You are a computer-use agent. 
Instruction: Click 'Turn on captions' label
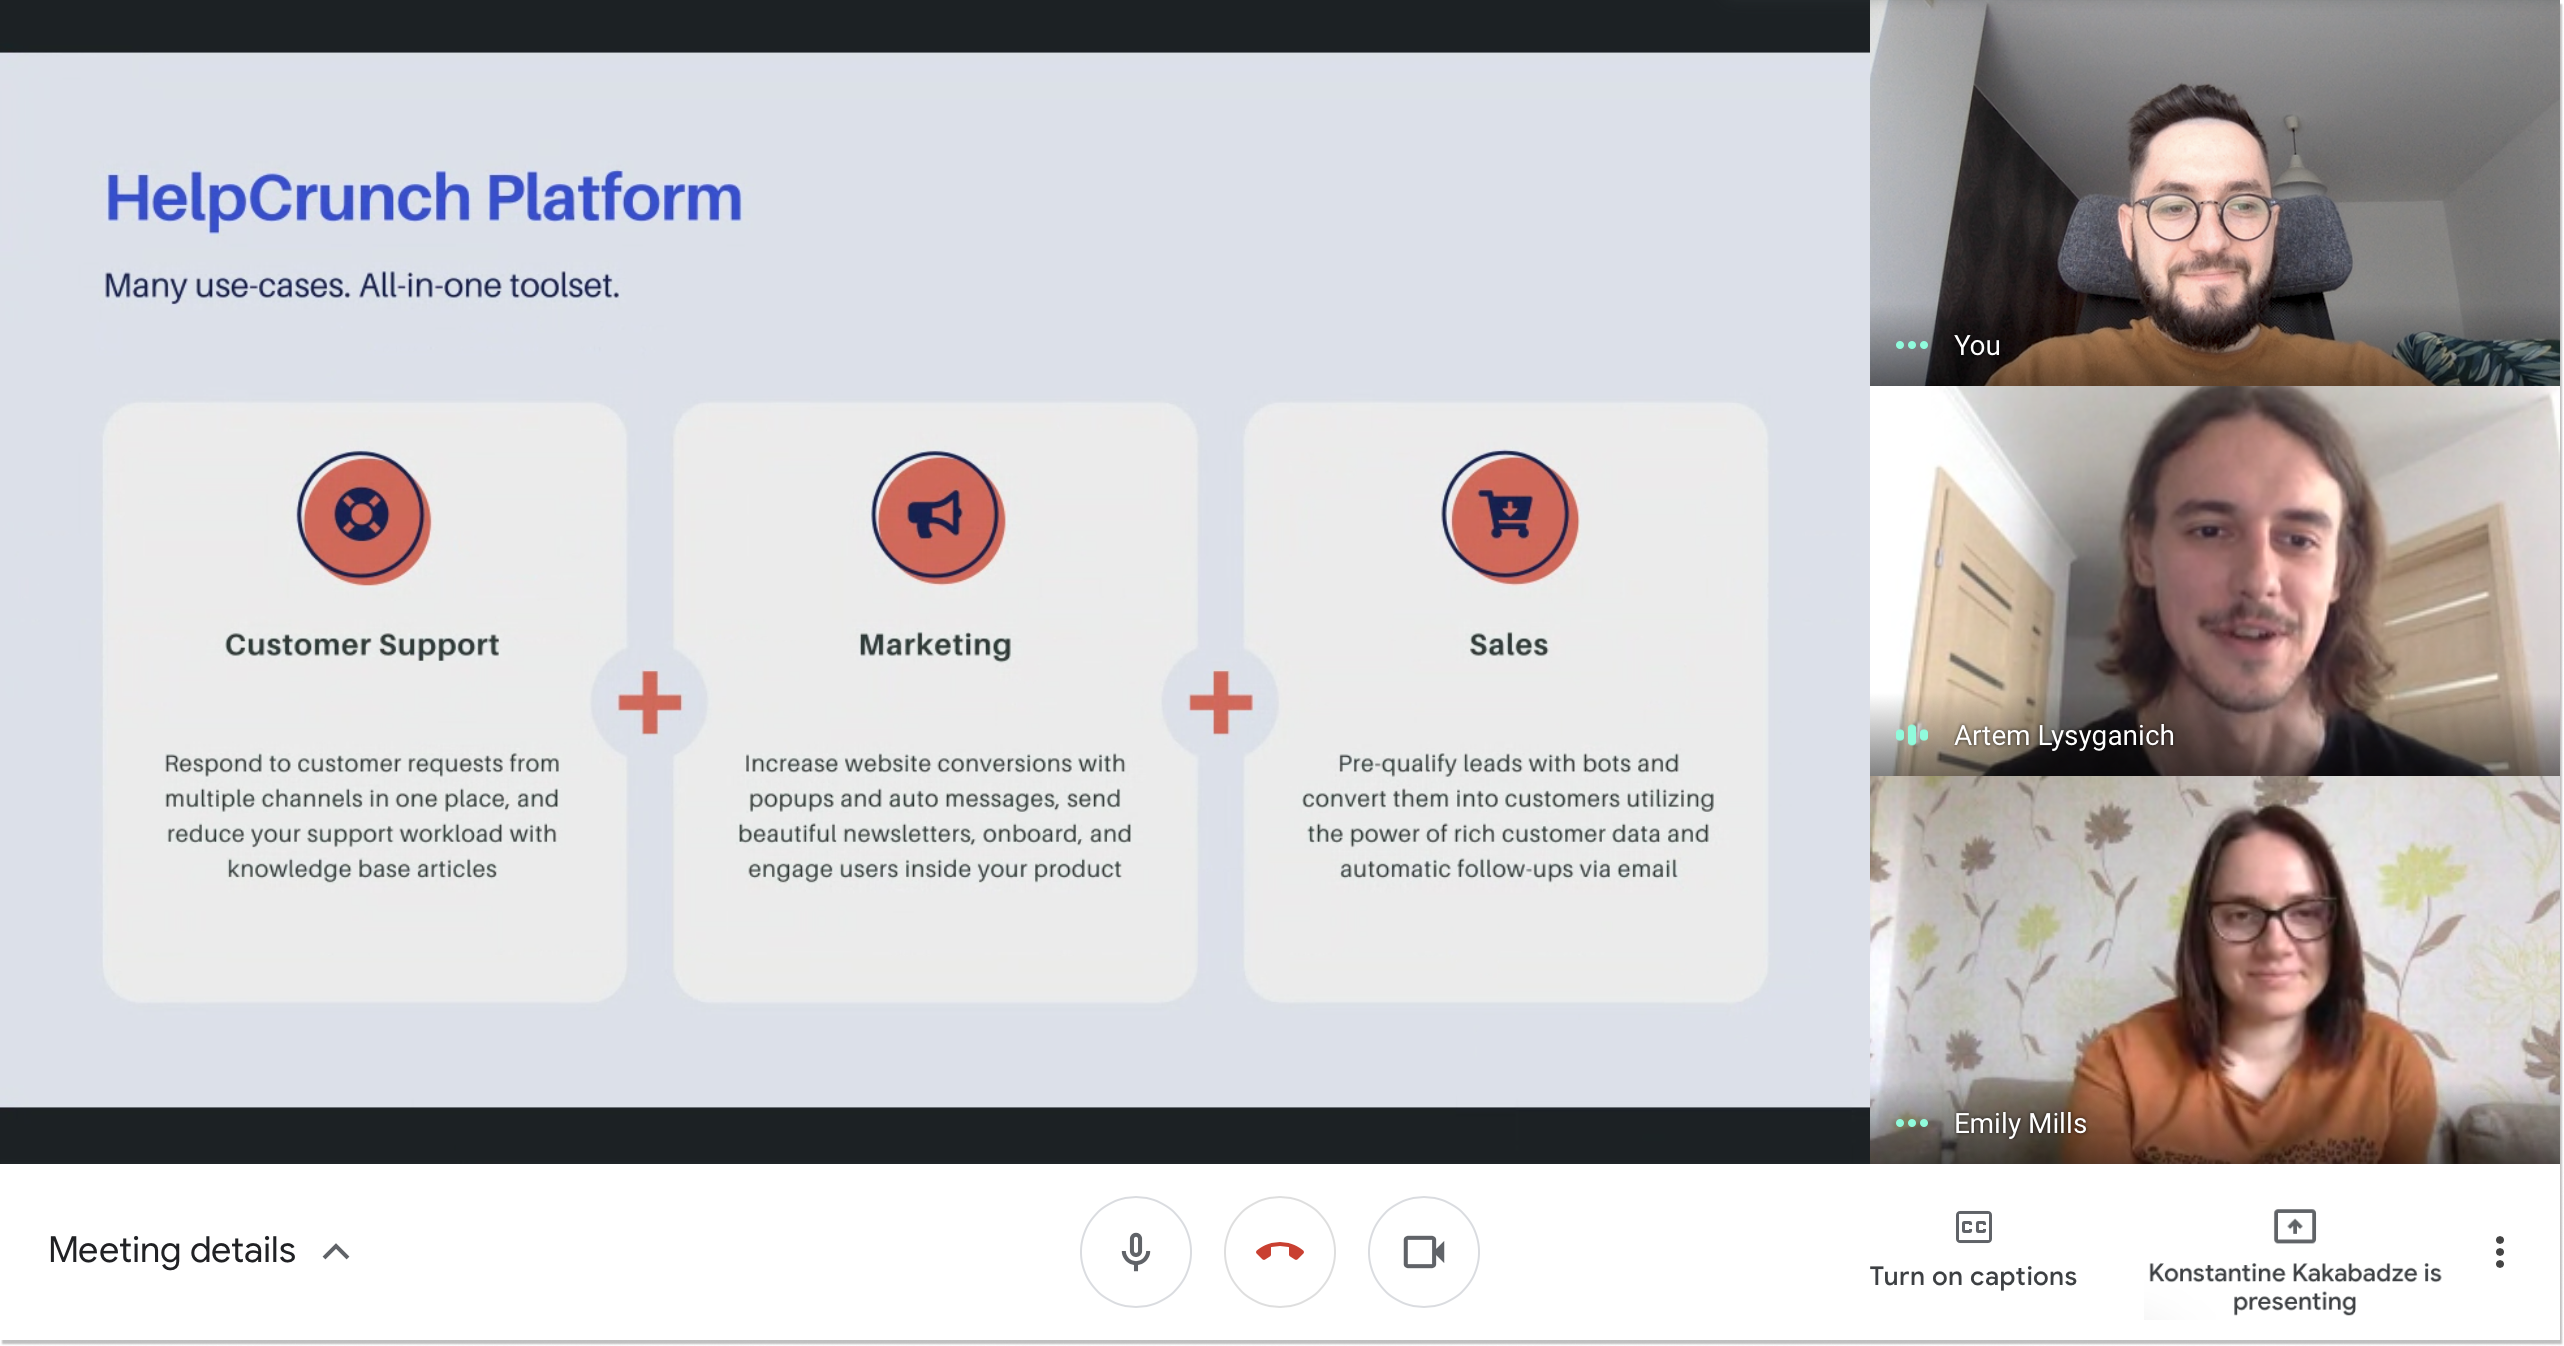pyautogui.click(x=1973, y=1276)
